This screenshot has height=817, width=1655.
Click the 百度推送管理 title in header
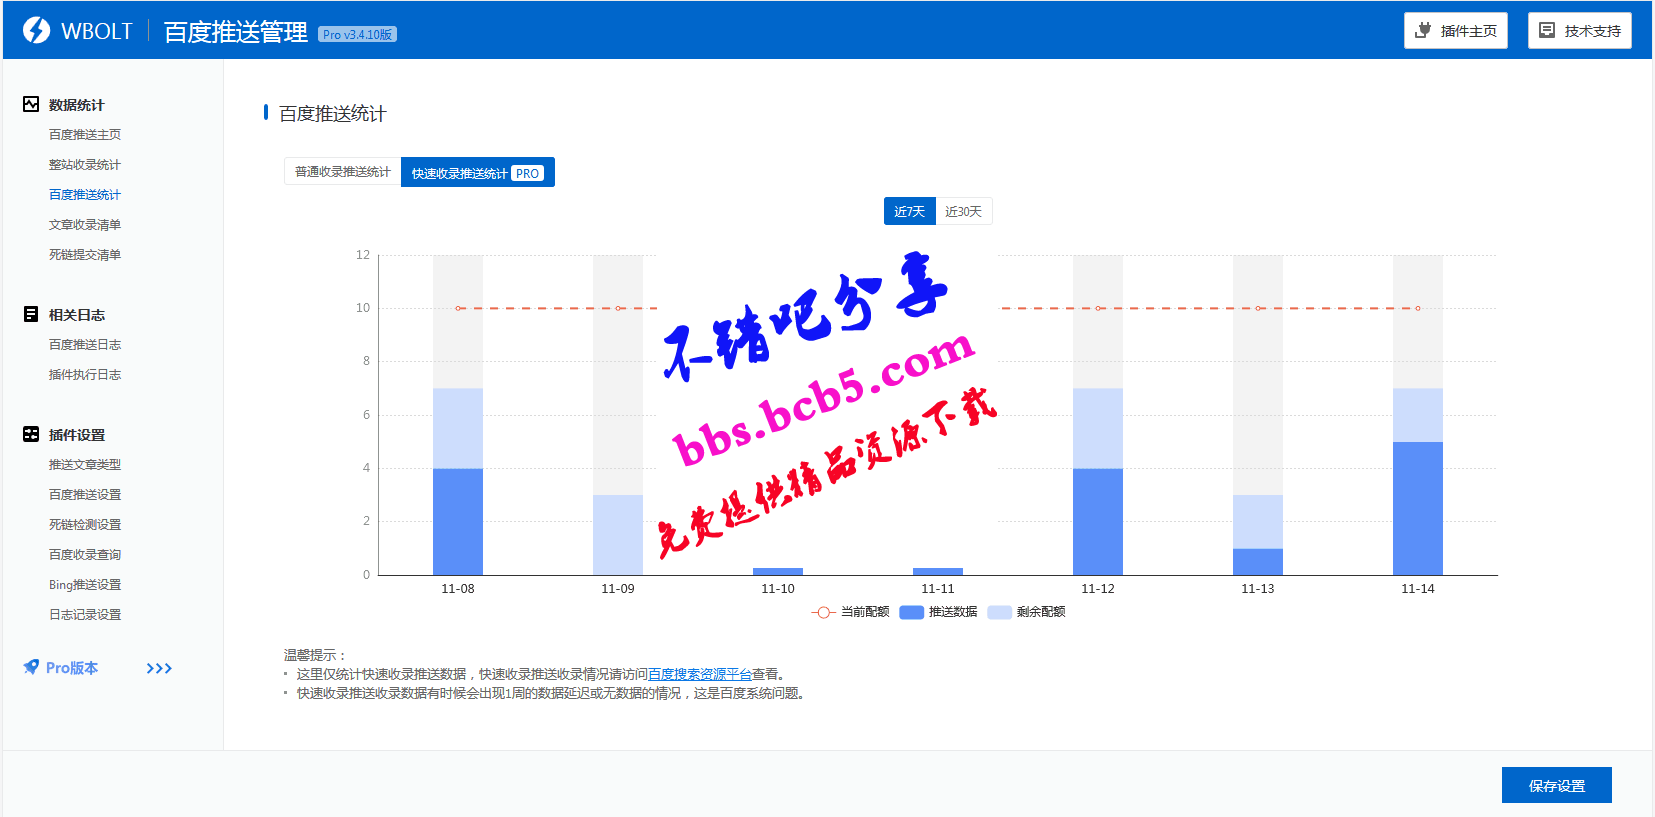[x=235, y=32]
